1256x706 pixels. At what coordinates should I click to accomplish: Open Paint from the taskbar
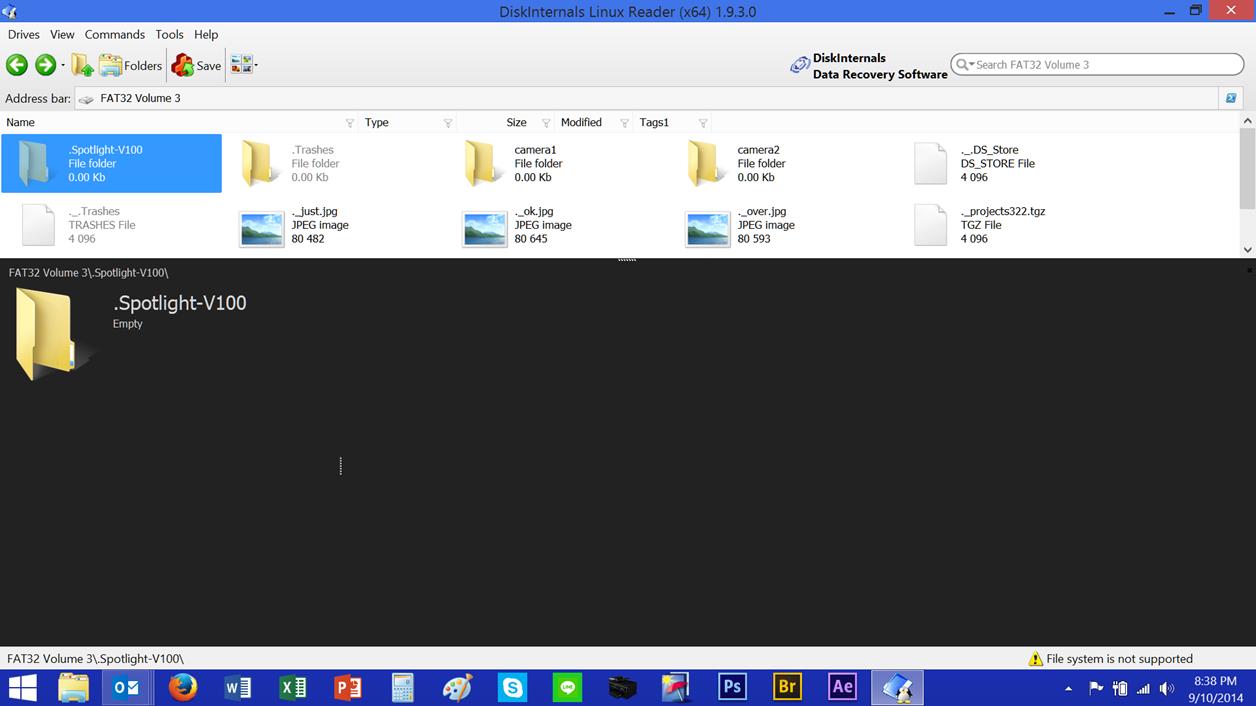pyautogui.click(x=458, y=687)
